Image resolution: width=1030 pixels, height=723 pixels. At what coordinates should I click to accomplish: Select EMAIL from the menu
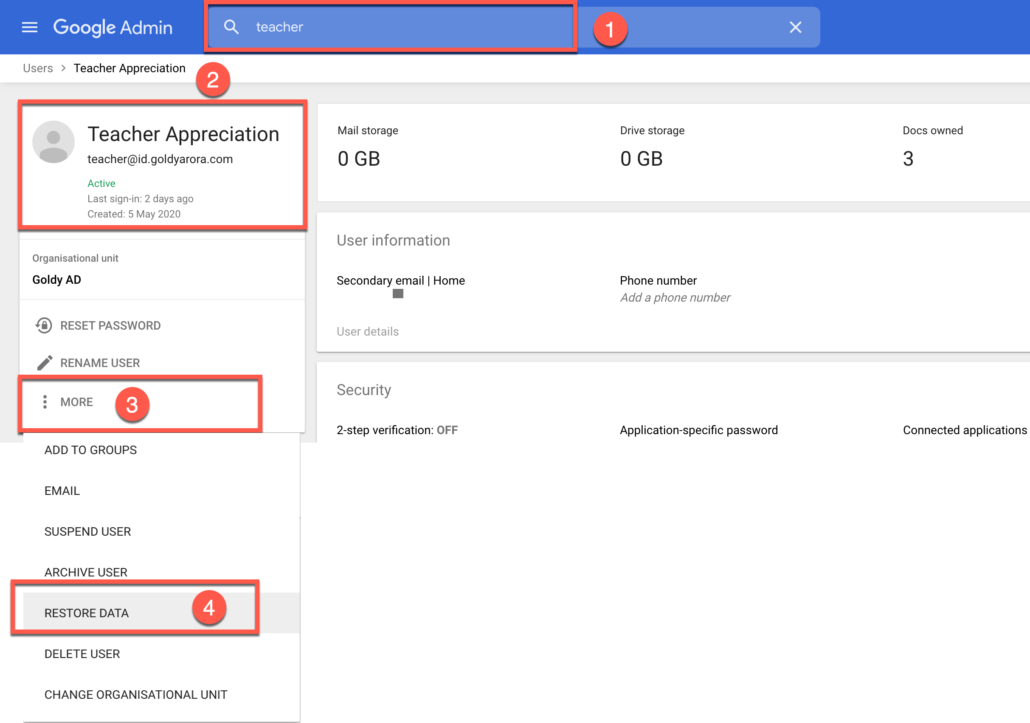[162, 491]
